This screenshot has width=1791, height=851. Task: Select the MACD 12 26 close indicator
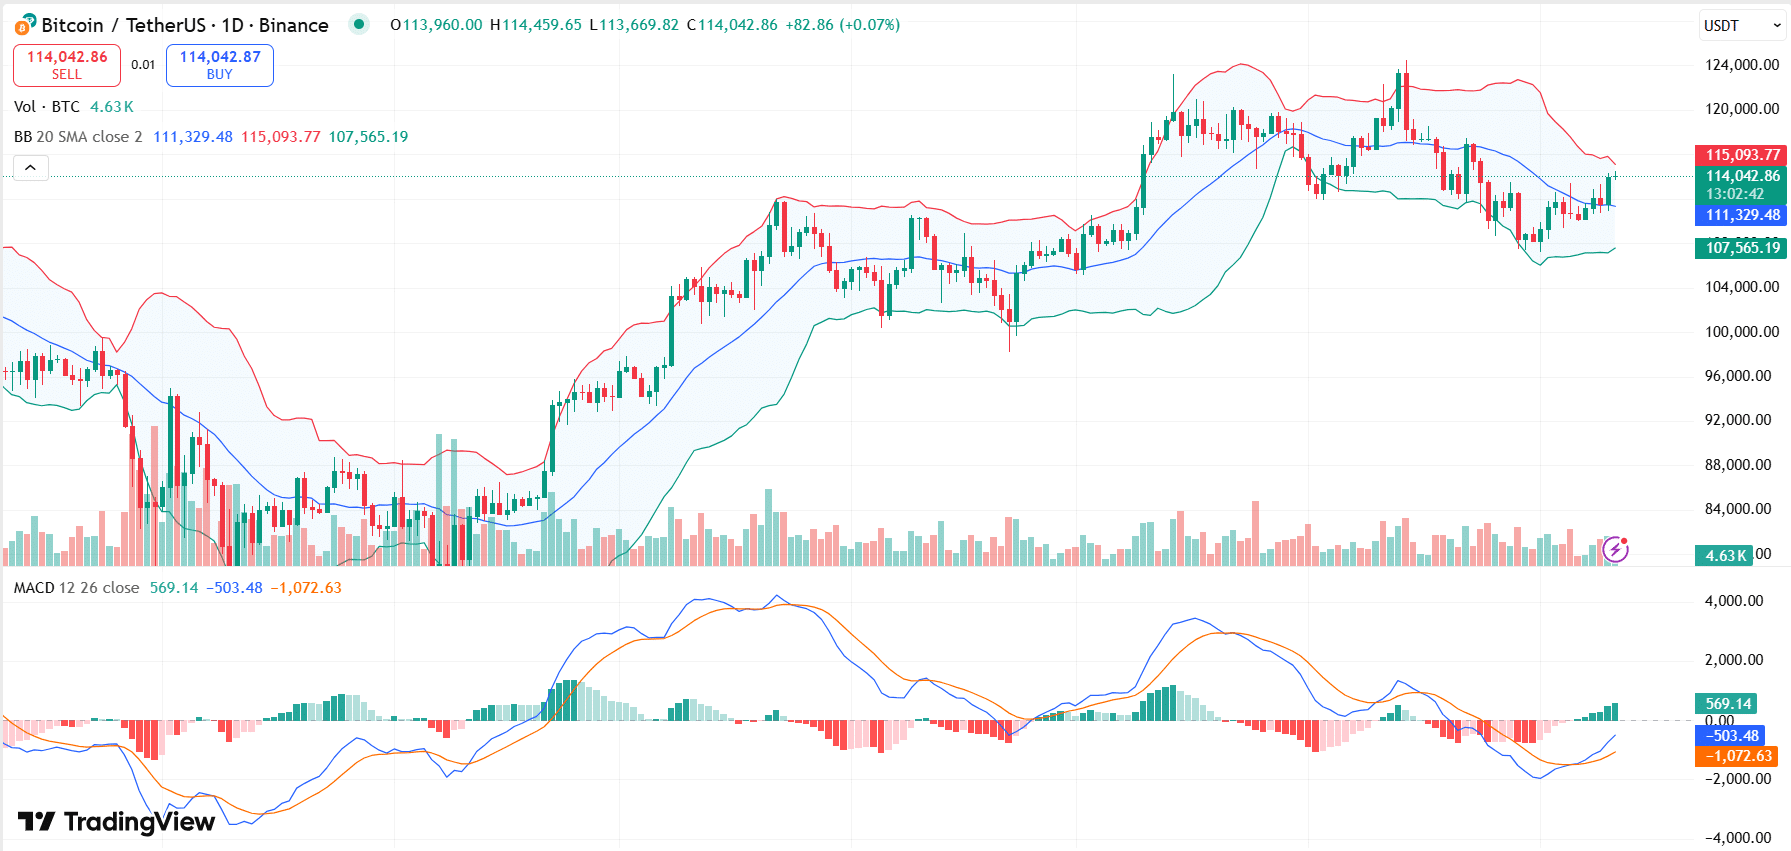pyautogui.click(x=77, y=588)
